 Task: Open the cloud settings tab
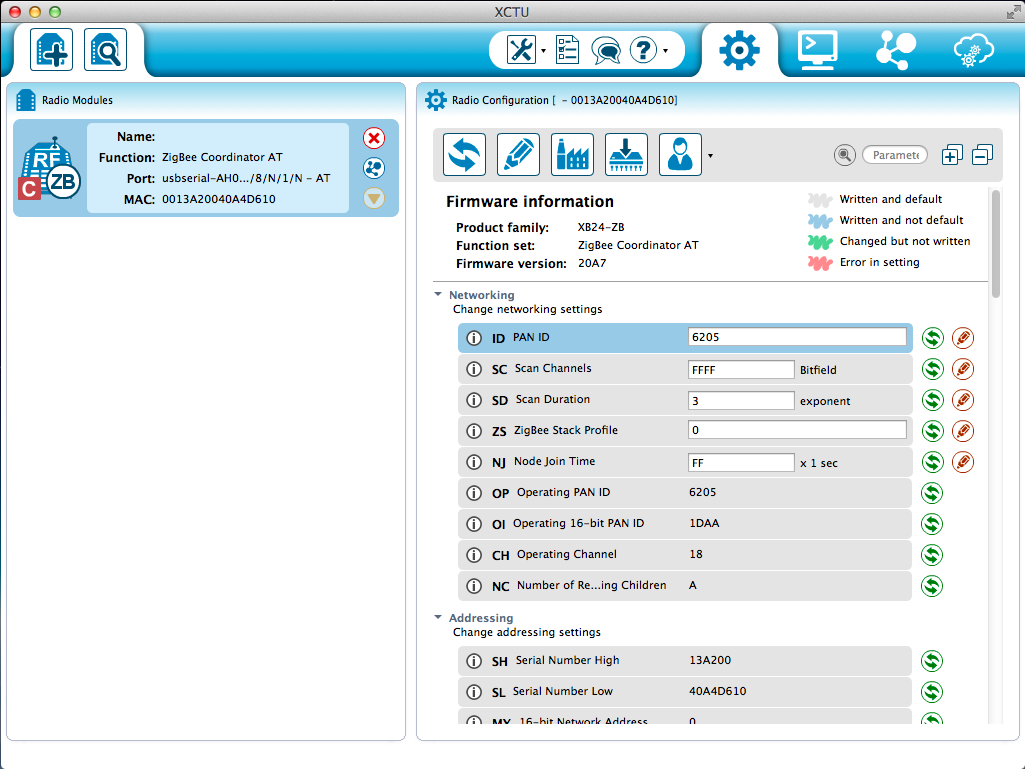[x=973, y=50]
